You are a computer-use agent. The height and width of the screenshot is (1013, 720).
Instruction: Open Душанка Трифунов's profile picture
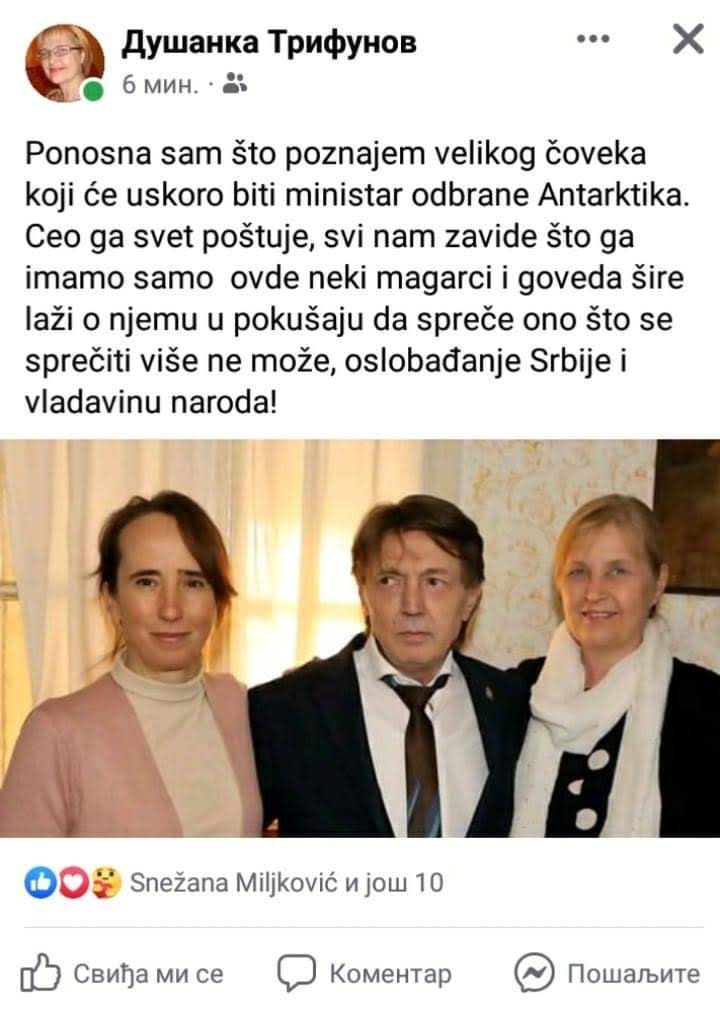[65, 63]
